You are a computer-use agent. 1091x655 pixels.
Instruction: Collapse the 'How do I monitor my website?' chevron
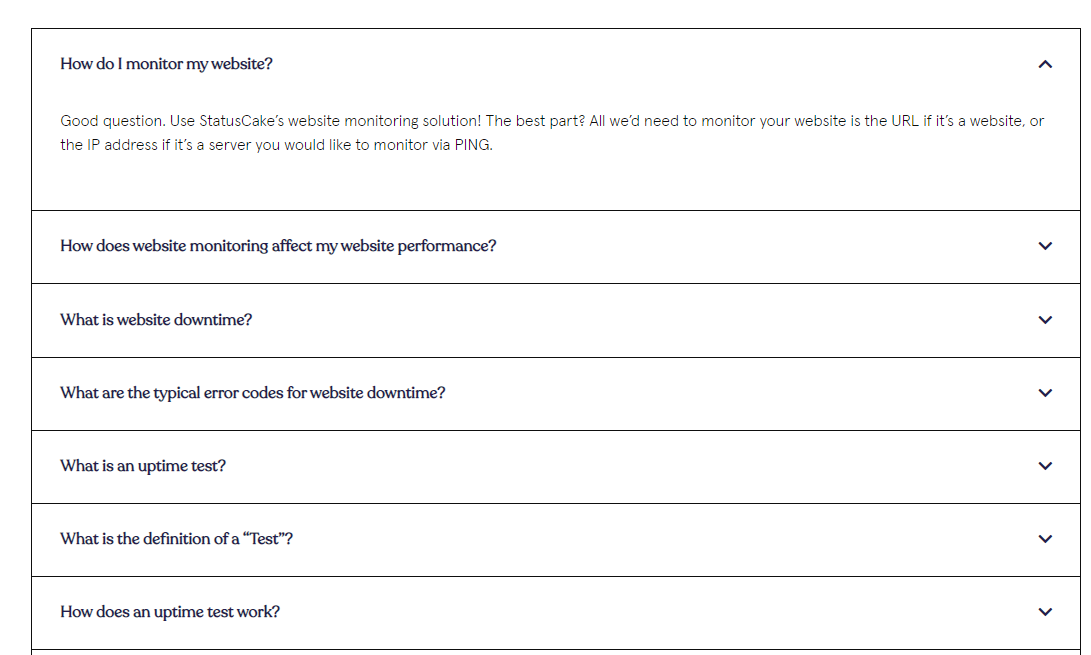point(1044,64)
